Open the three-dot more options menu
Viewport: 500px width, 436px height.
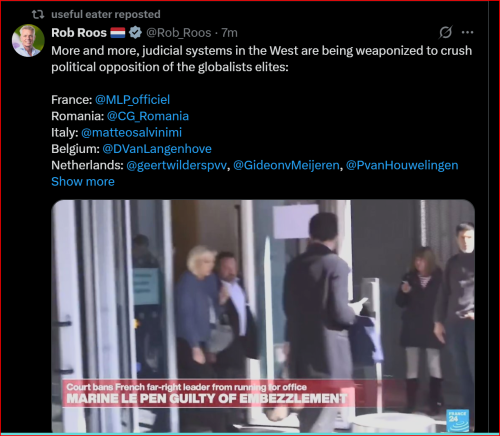[467, 32]
